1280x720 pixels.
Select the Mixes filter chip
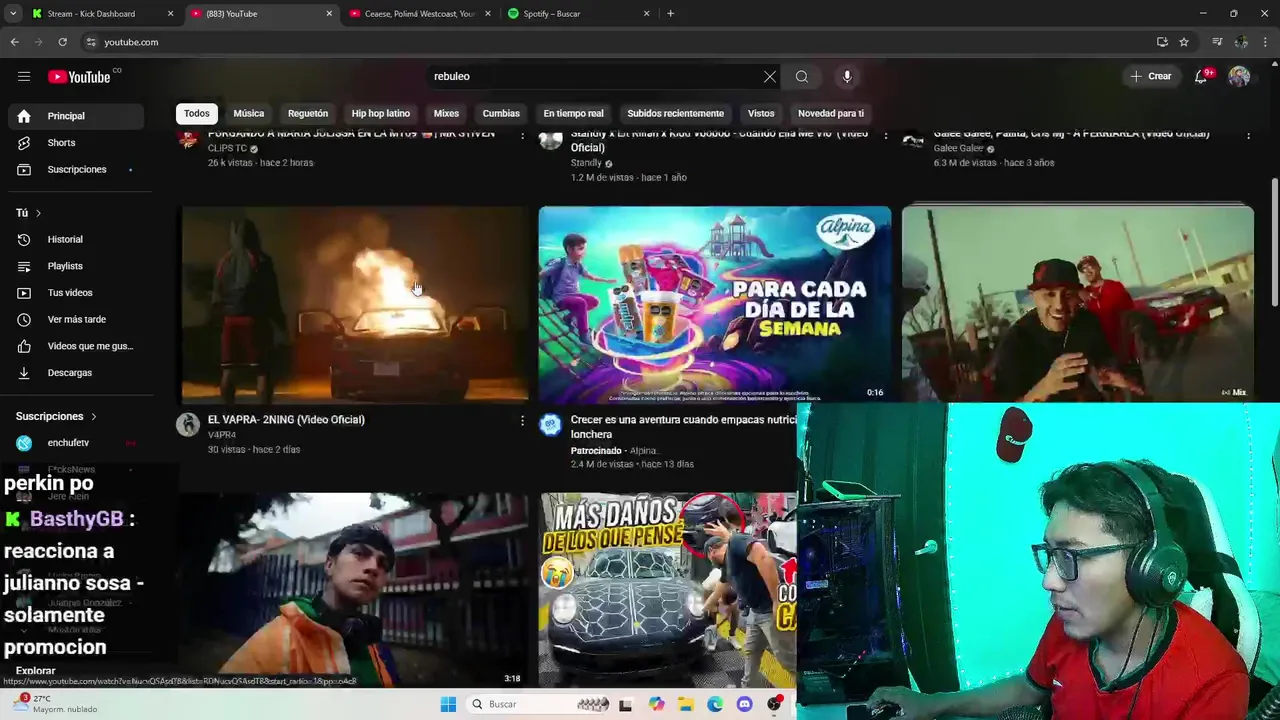[446, 113]
